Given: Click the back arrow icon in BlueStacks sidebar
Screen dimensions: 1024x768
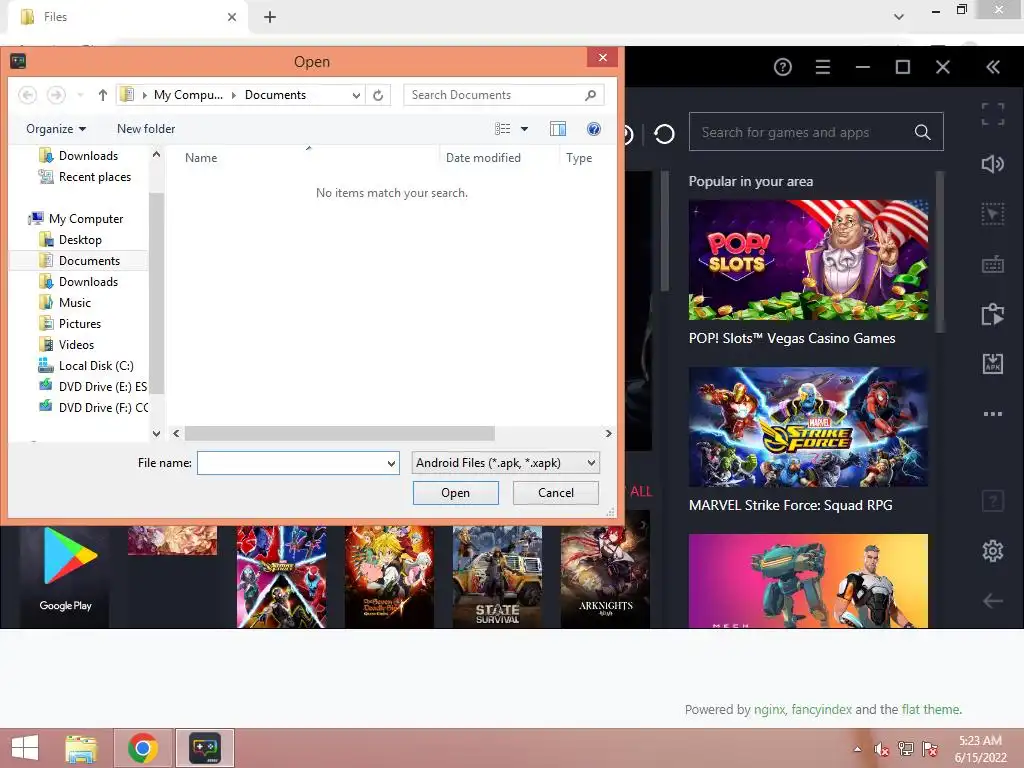Looking at the screenshot, I should click(x=993, y=601).
